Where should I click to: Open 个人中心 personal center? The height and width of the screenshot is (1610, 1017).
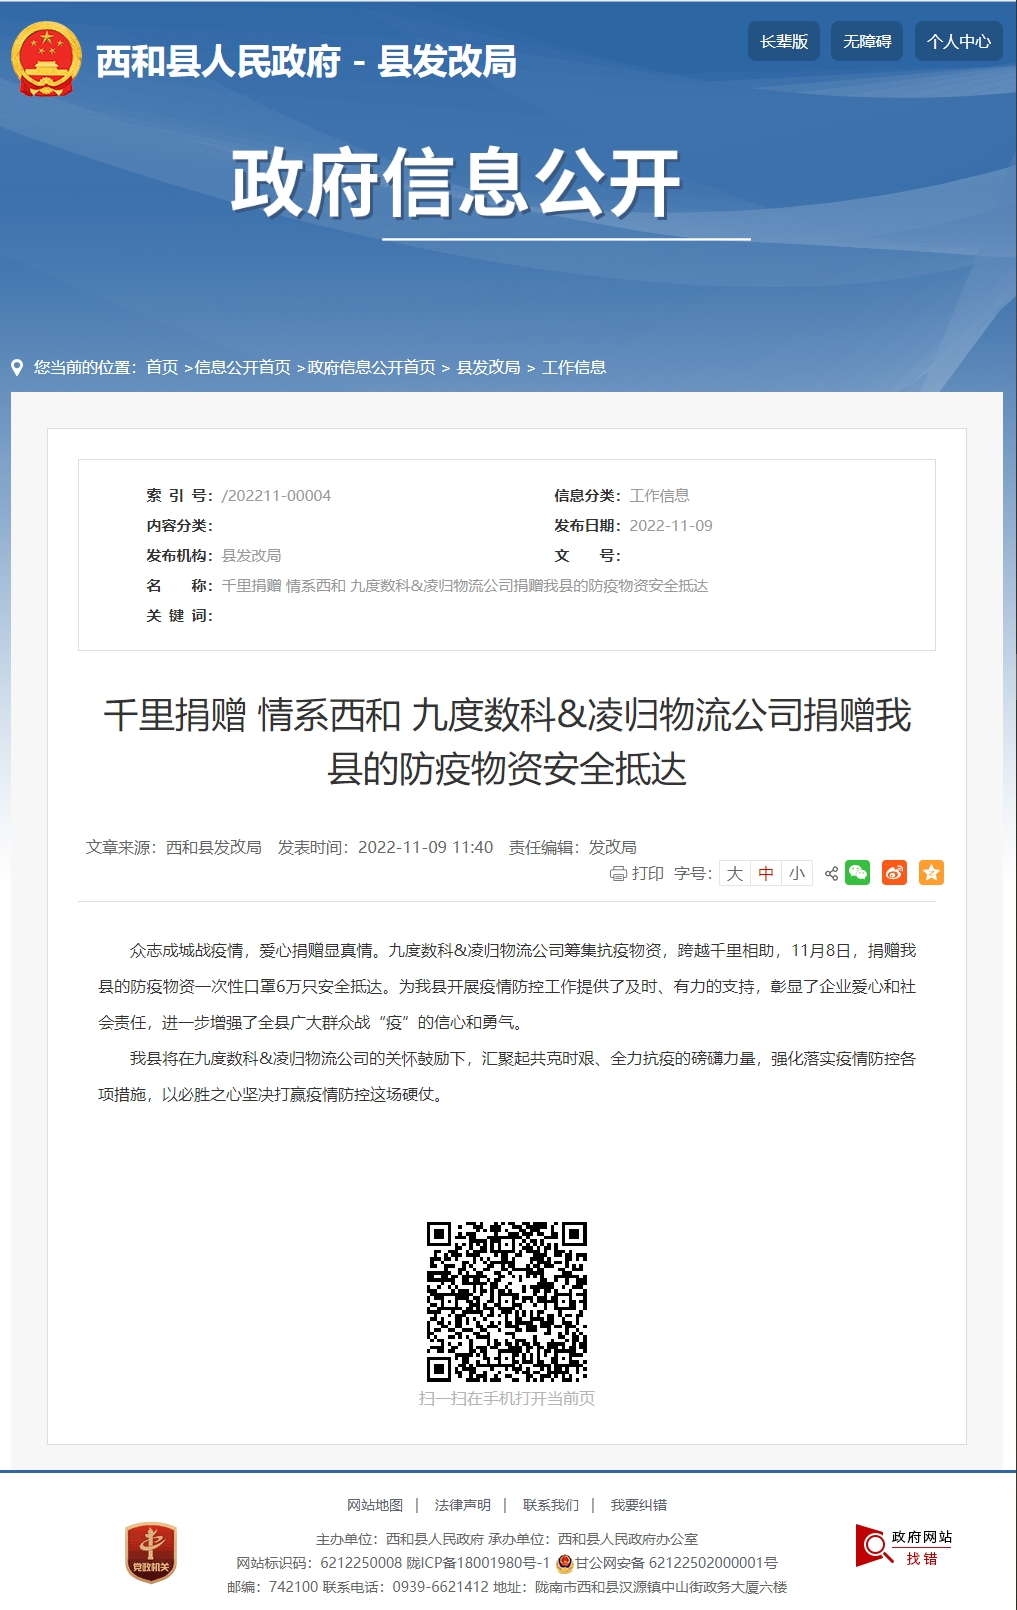(958, 41)
